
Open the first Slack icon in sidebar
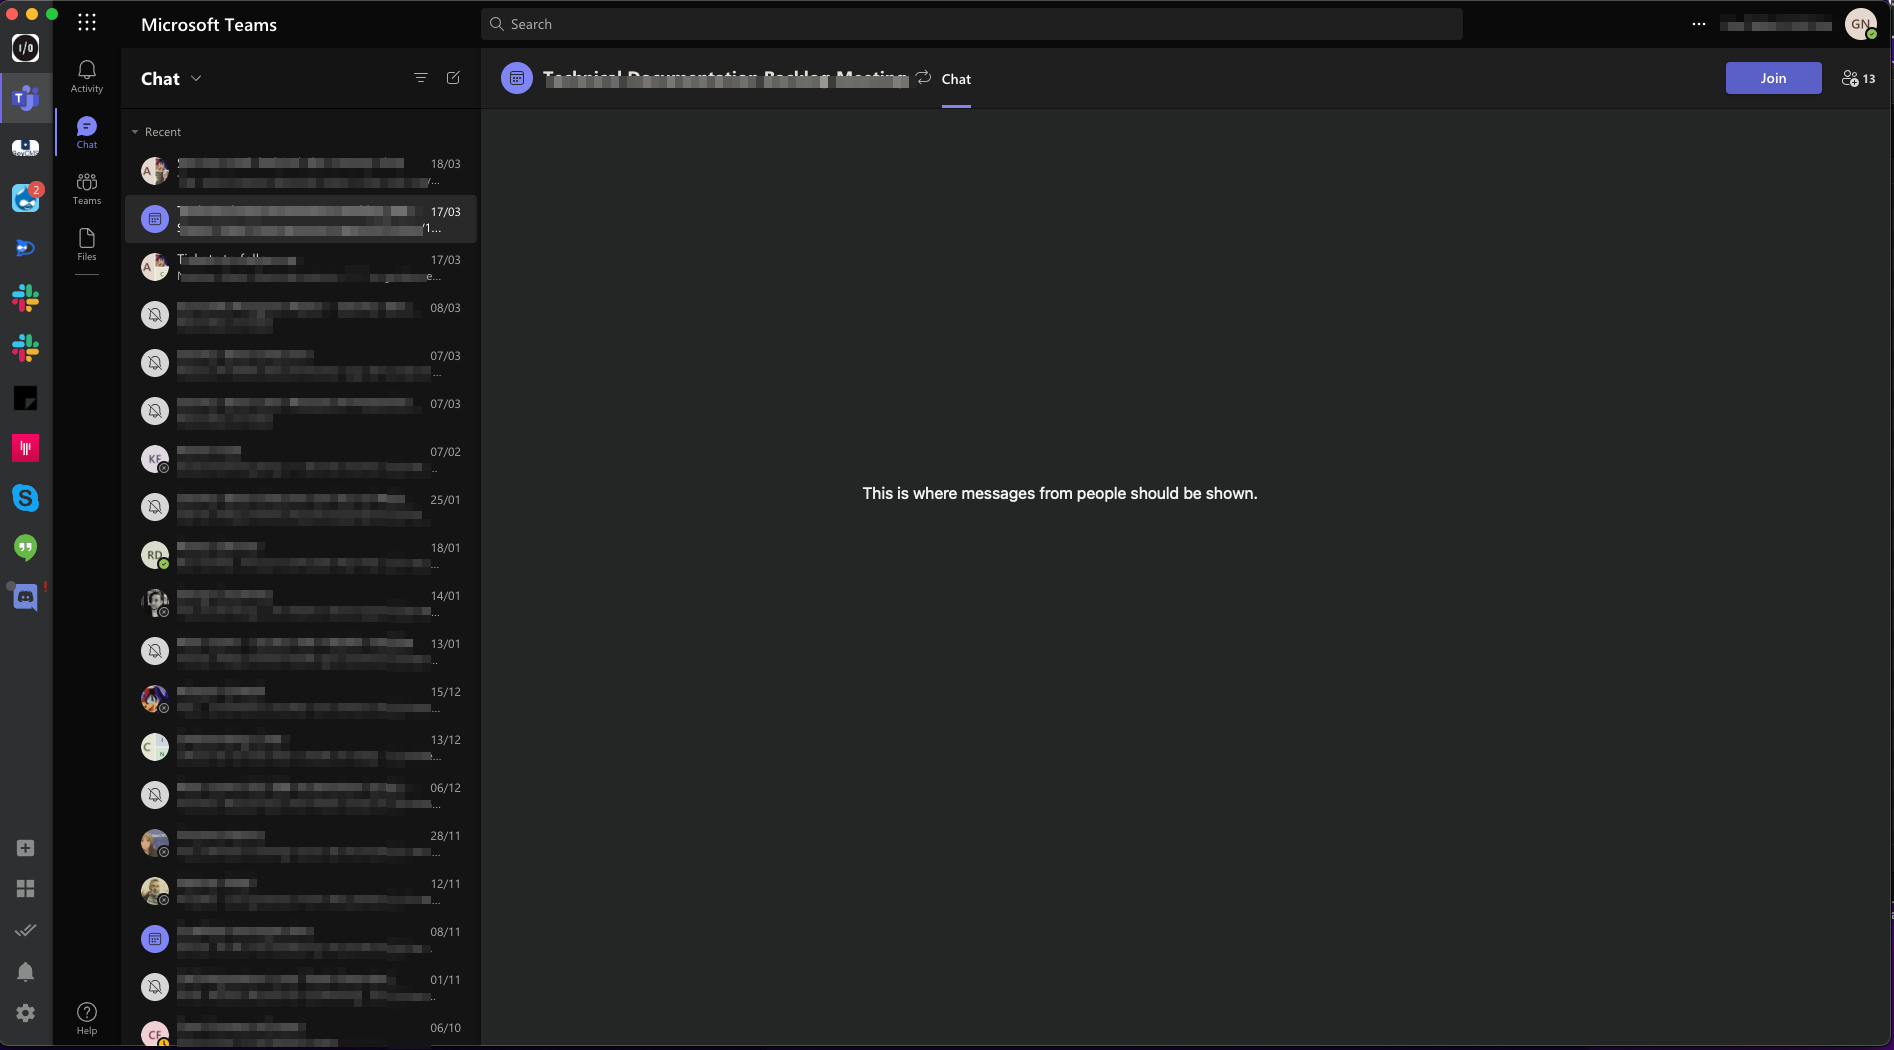pyautogui.click(x=25, y=298)
